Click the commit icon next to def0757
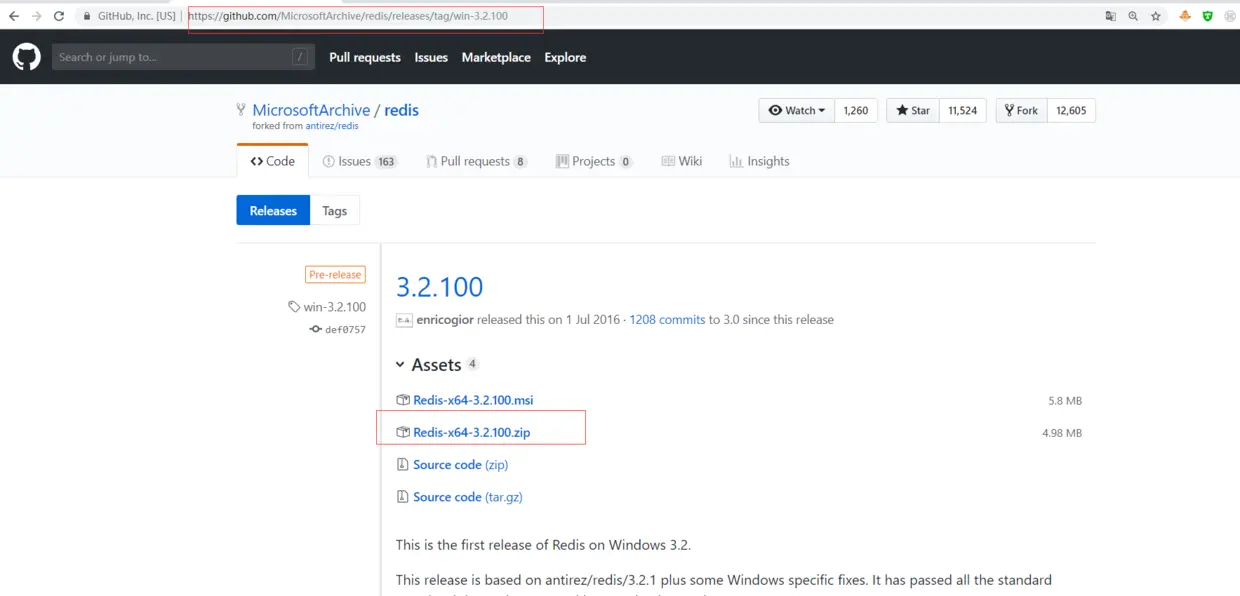 (315, 329)
